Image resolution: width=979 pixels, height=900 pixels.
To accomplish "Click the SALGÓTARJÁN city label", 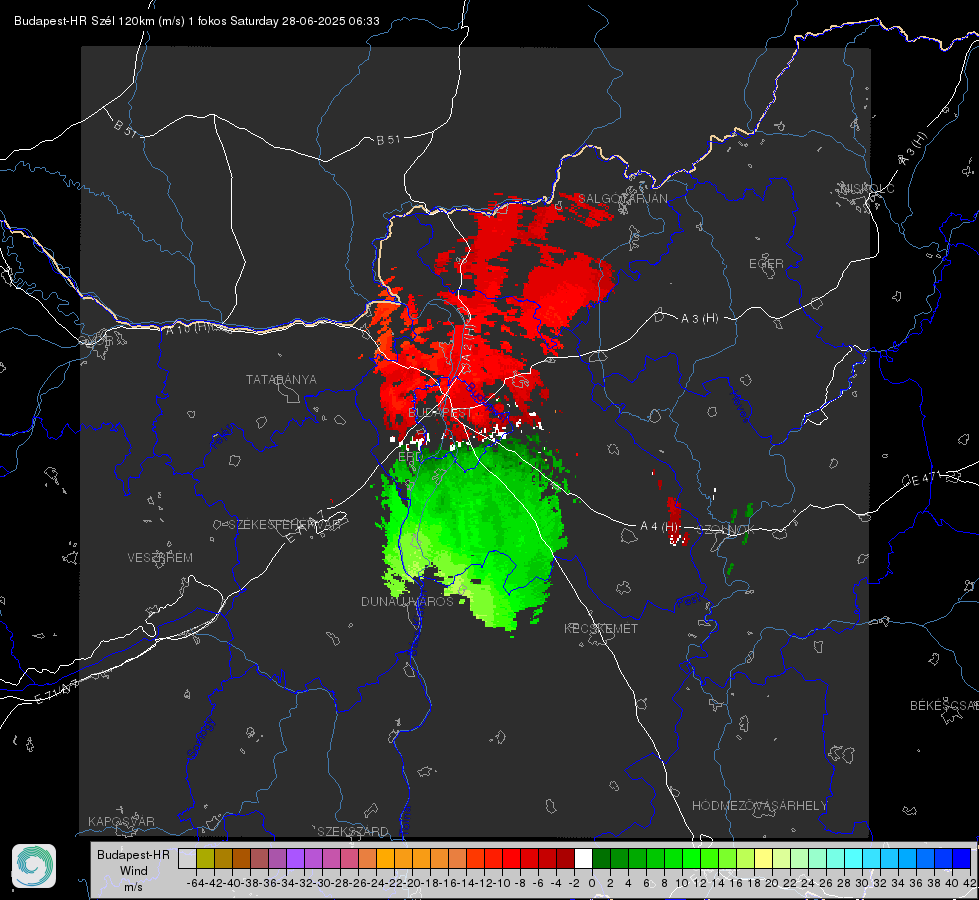I will (x=623, y=199).
